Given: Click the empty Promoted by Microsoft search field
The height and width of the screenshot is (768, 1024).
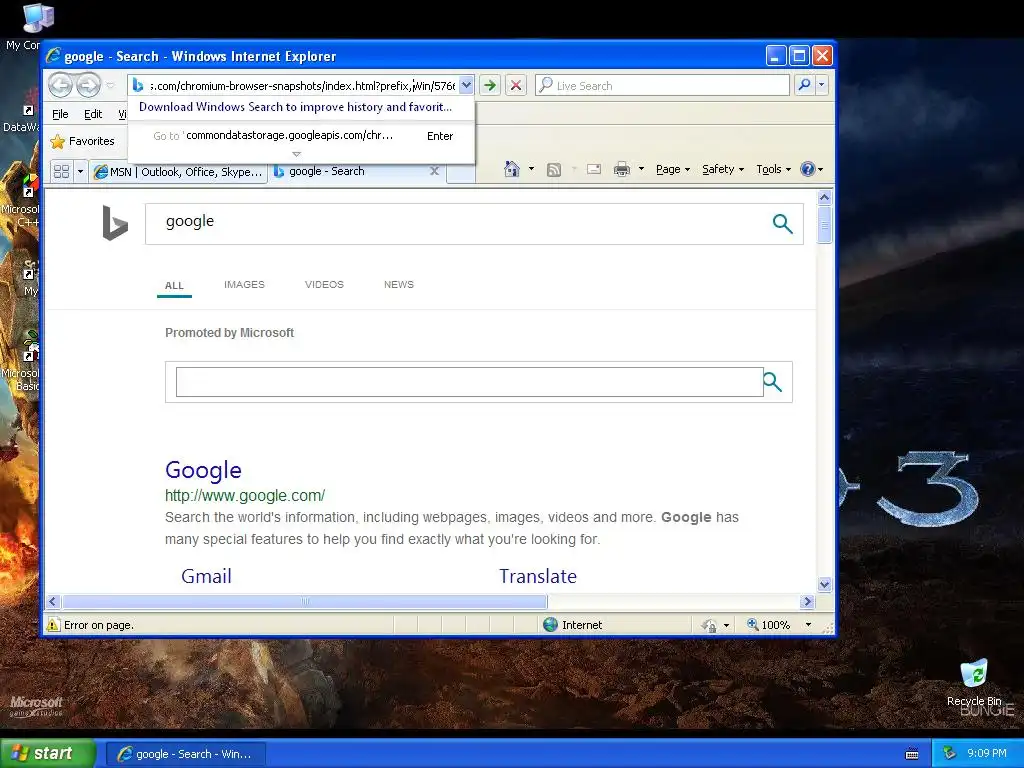Looking at the screenshot, I should tap(470, 382).
